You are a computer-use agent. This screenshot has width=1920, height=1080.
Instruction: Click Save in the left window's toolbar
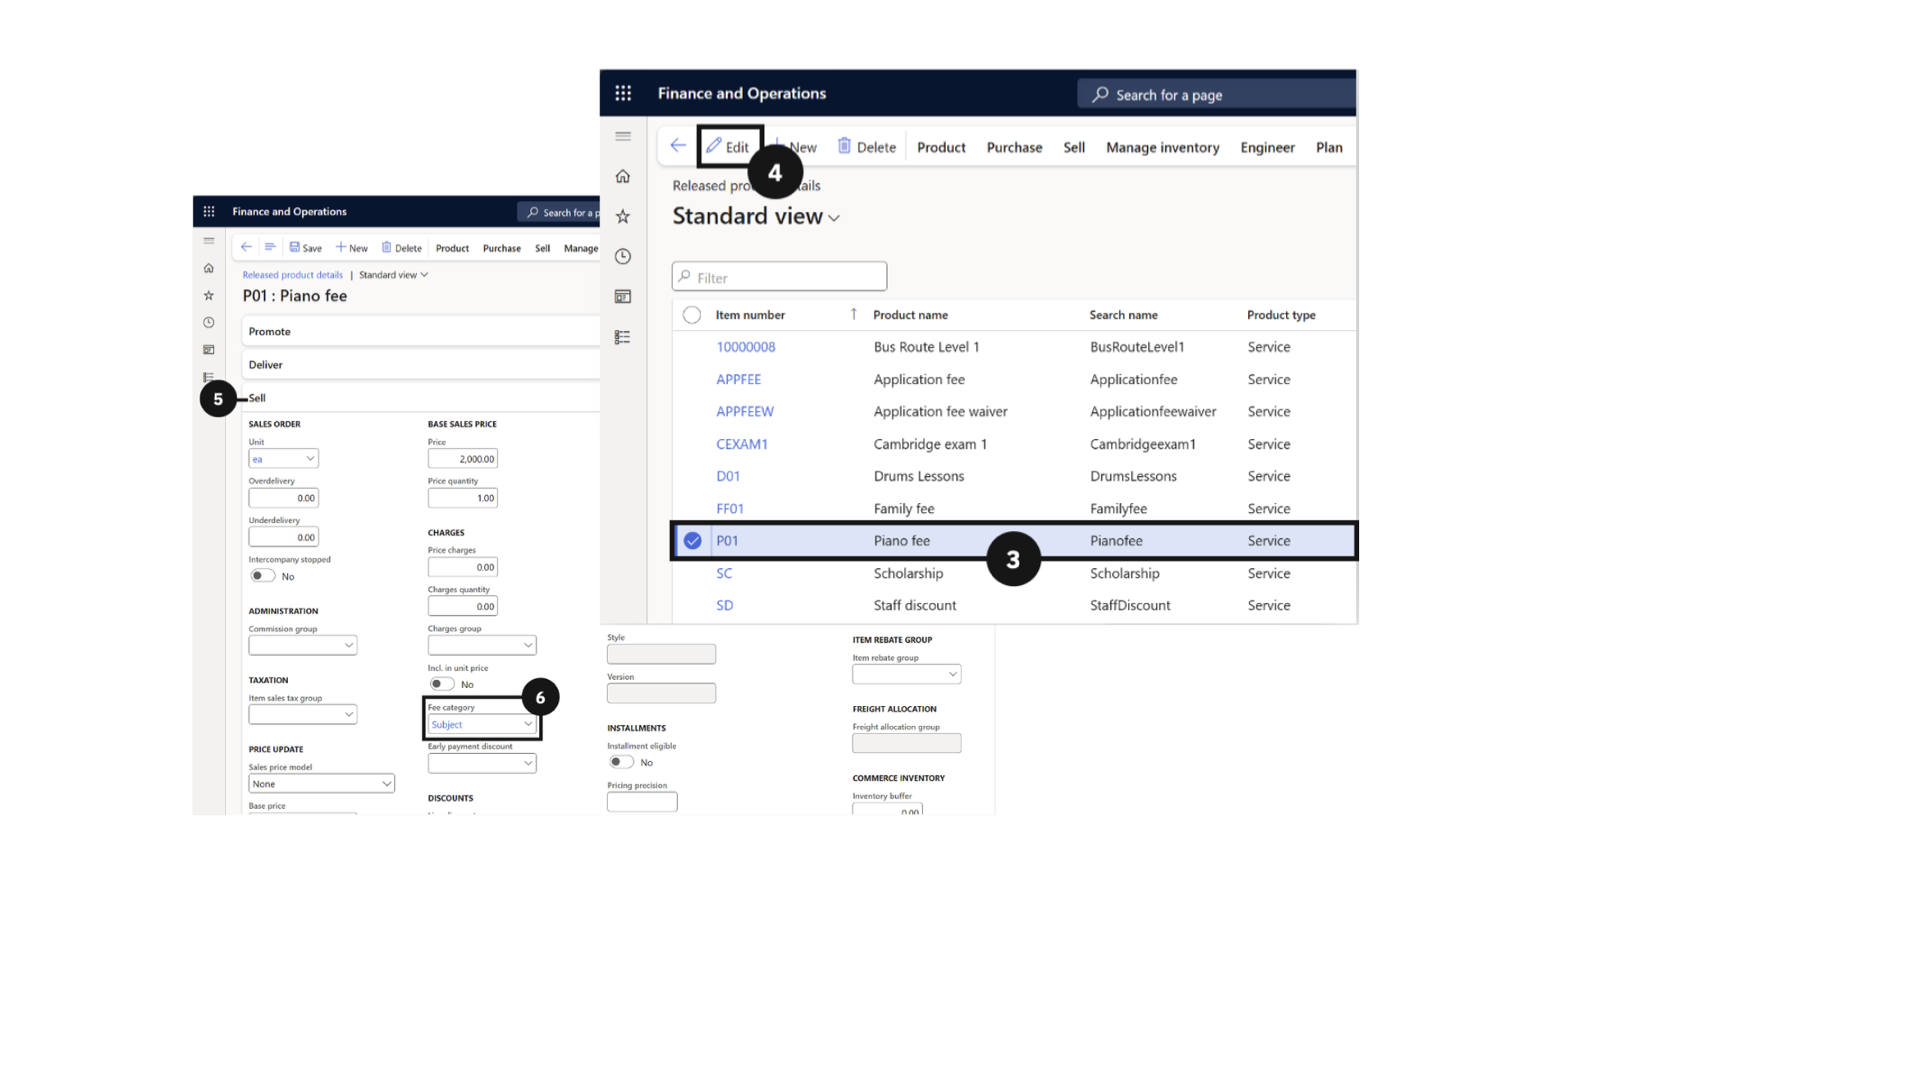(305, 248)
